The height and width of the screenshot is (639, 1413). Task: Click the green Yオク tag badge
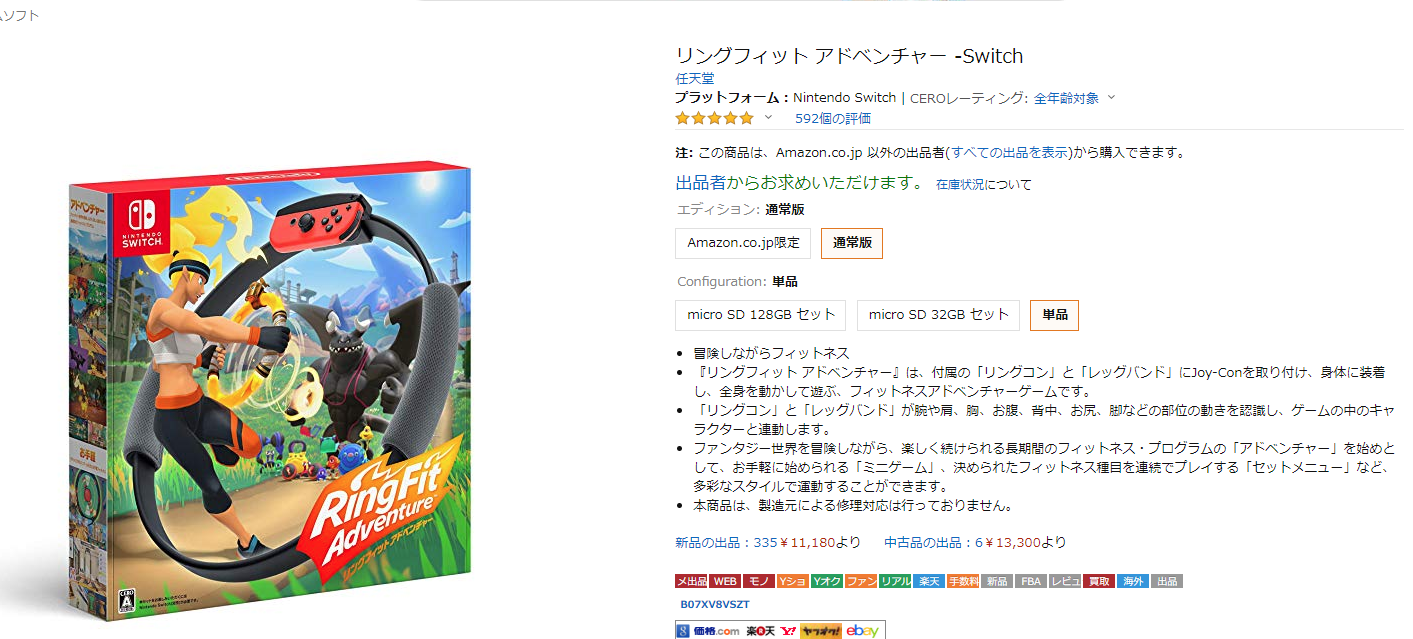point(827,581)
